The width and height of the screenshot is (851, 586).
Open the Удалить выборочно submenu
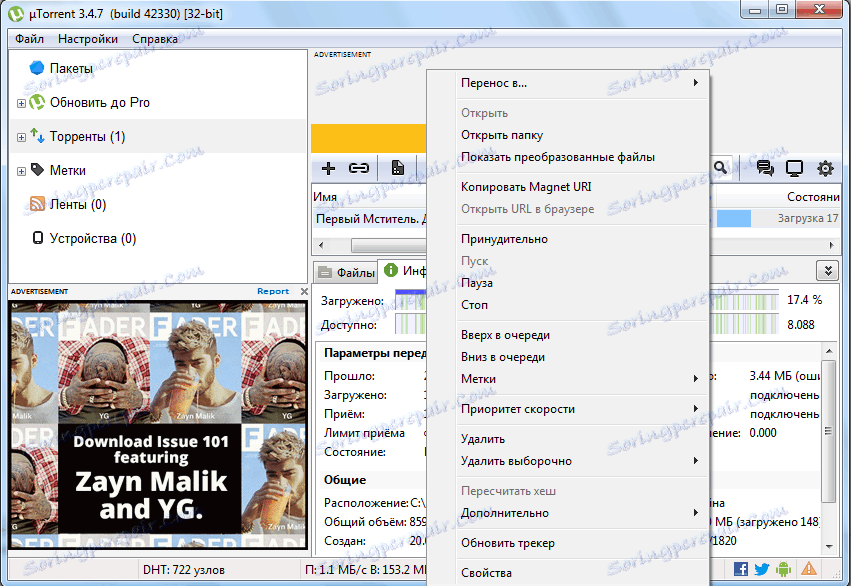pyautogui.click(x=581, y=461)
